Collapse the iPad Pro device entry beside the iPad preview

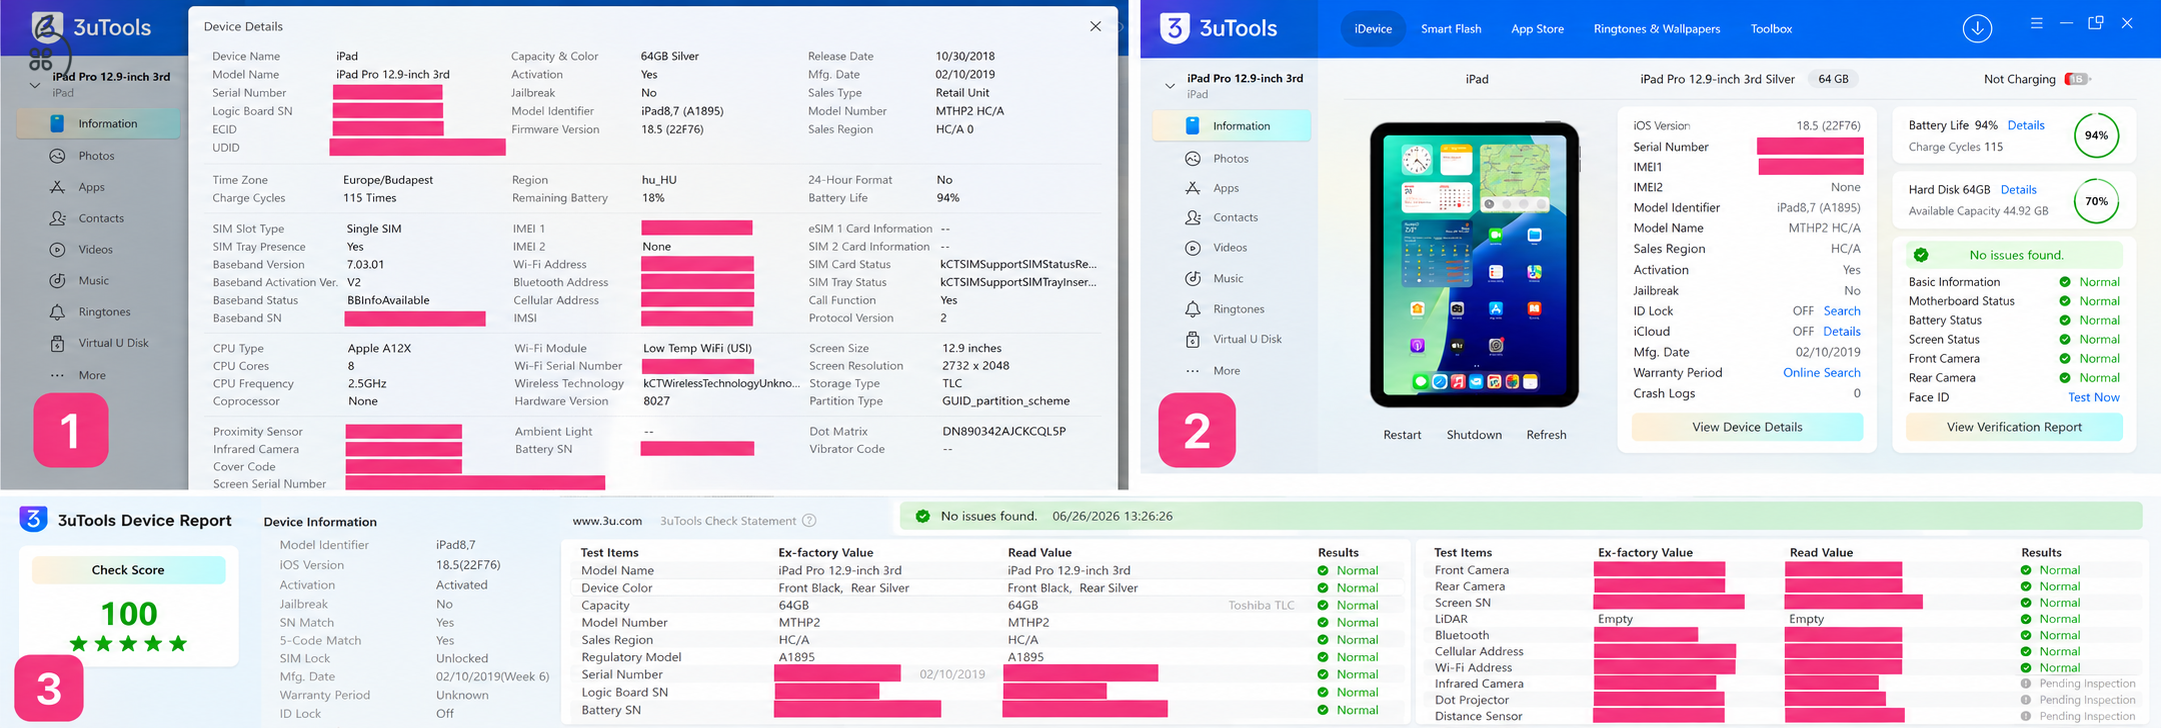pyautogui.click(x=1170, y=86)
